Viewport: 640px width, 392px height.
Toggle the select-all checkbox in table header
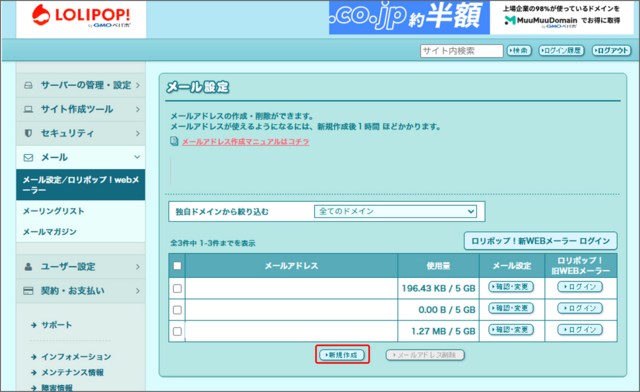coord(177,266)
